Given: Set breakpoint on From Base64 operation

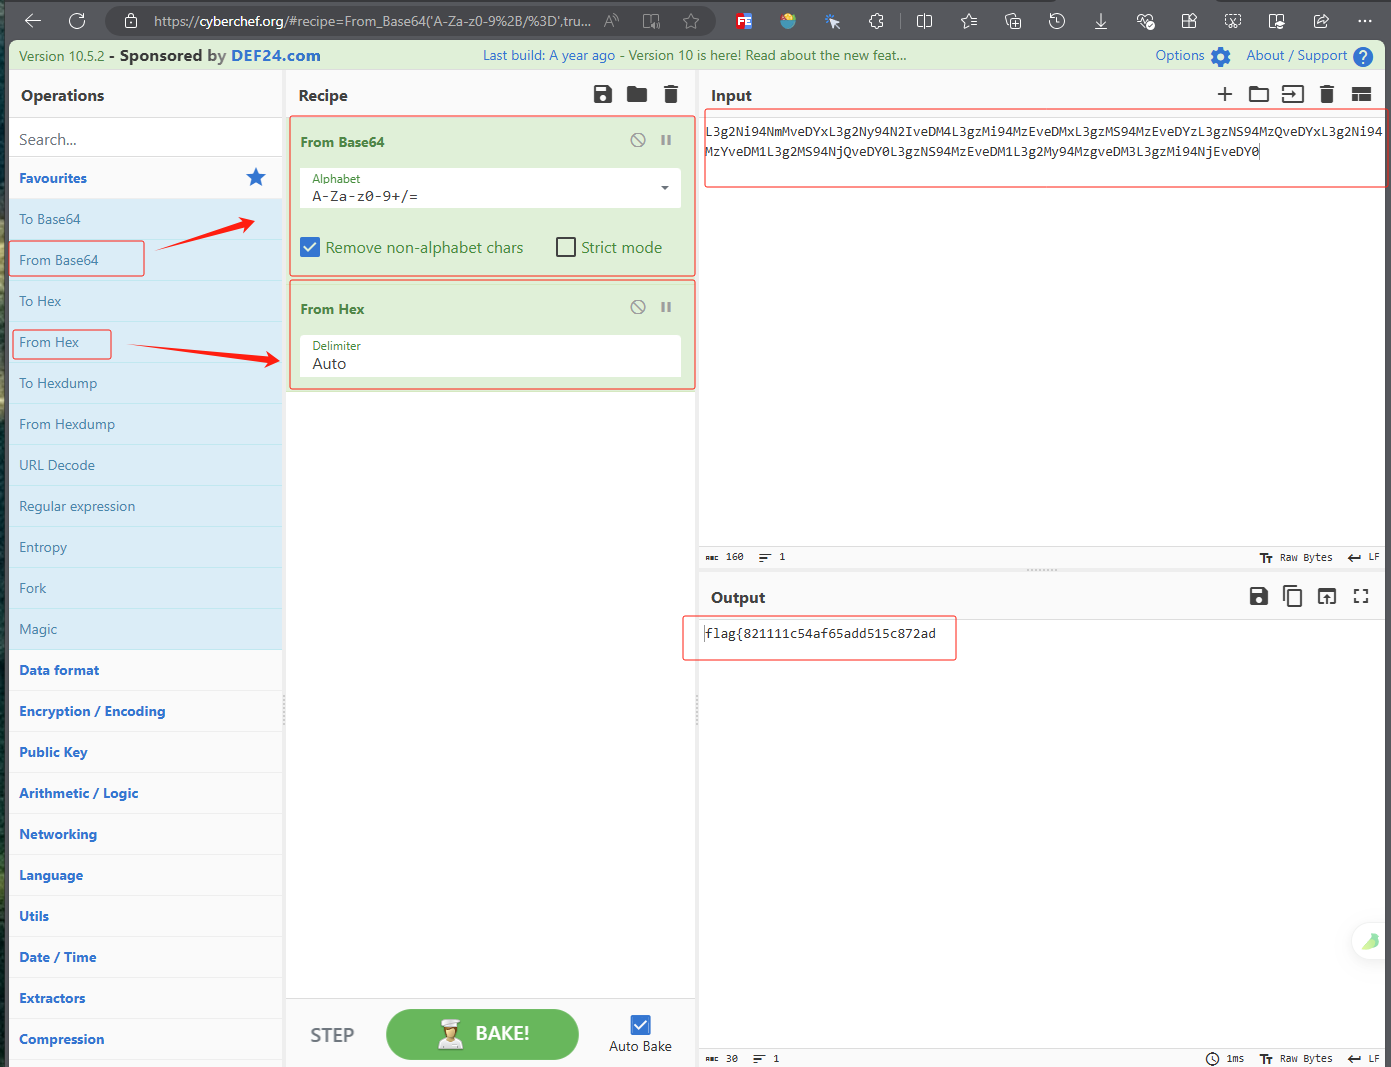Looking at the screenshot, I should [x=666, y=140].
